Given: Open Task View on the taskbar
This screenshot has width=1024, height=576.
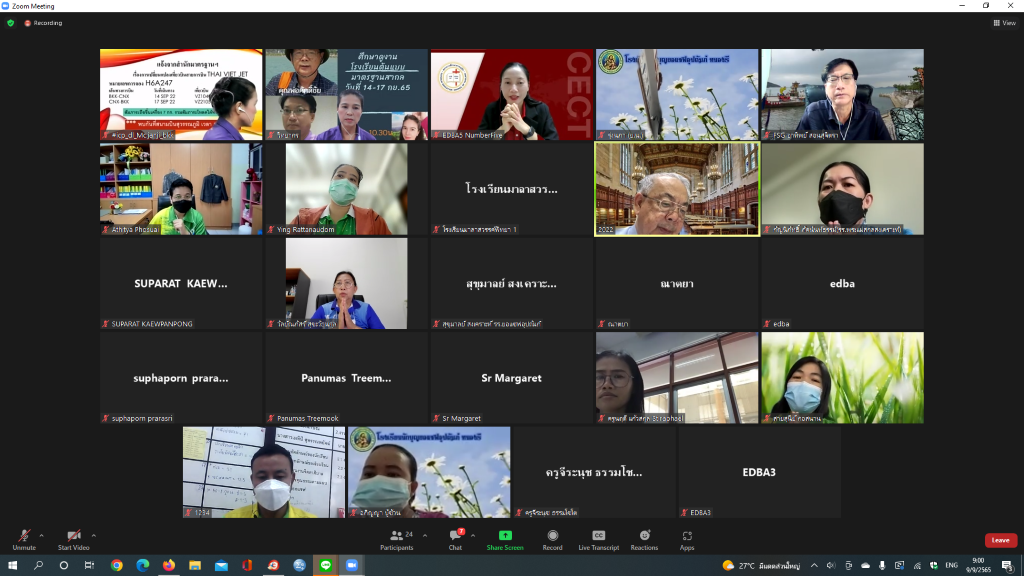Looking at the screenshot, I should tap(89, 566).
